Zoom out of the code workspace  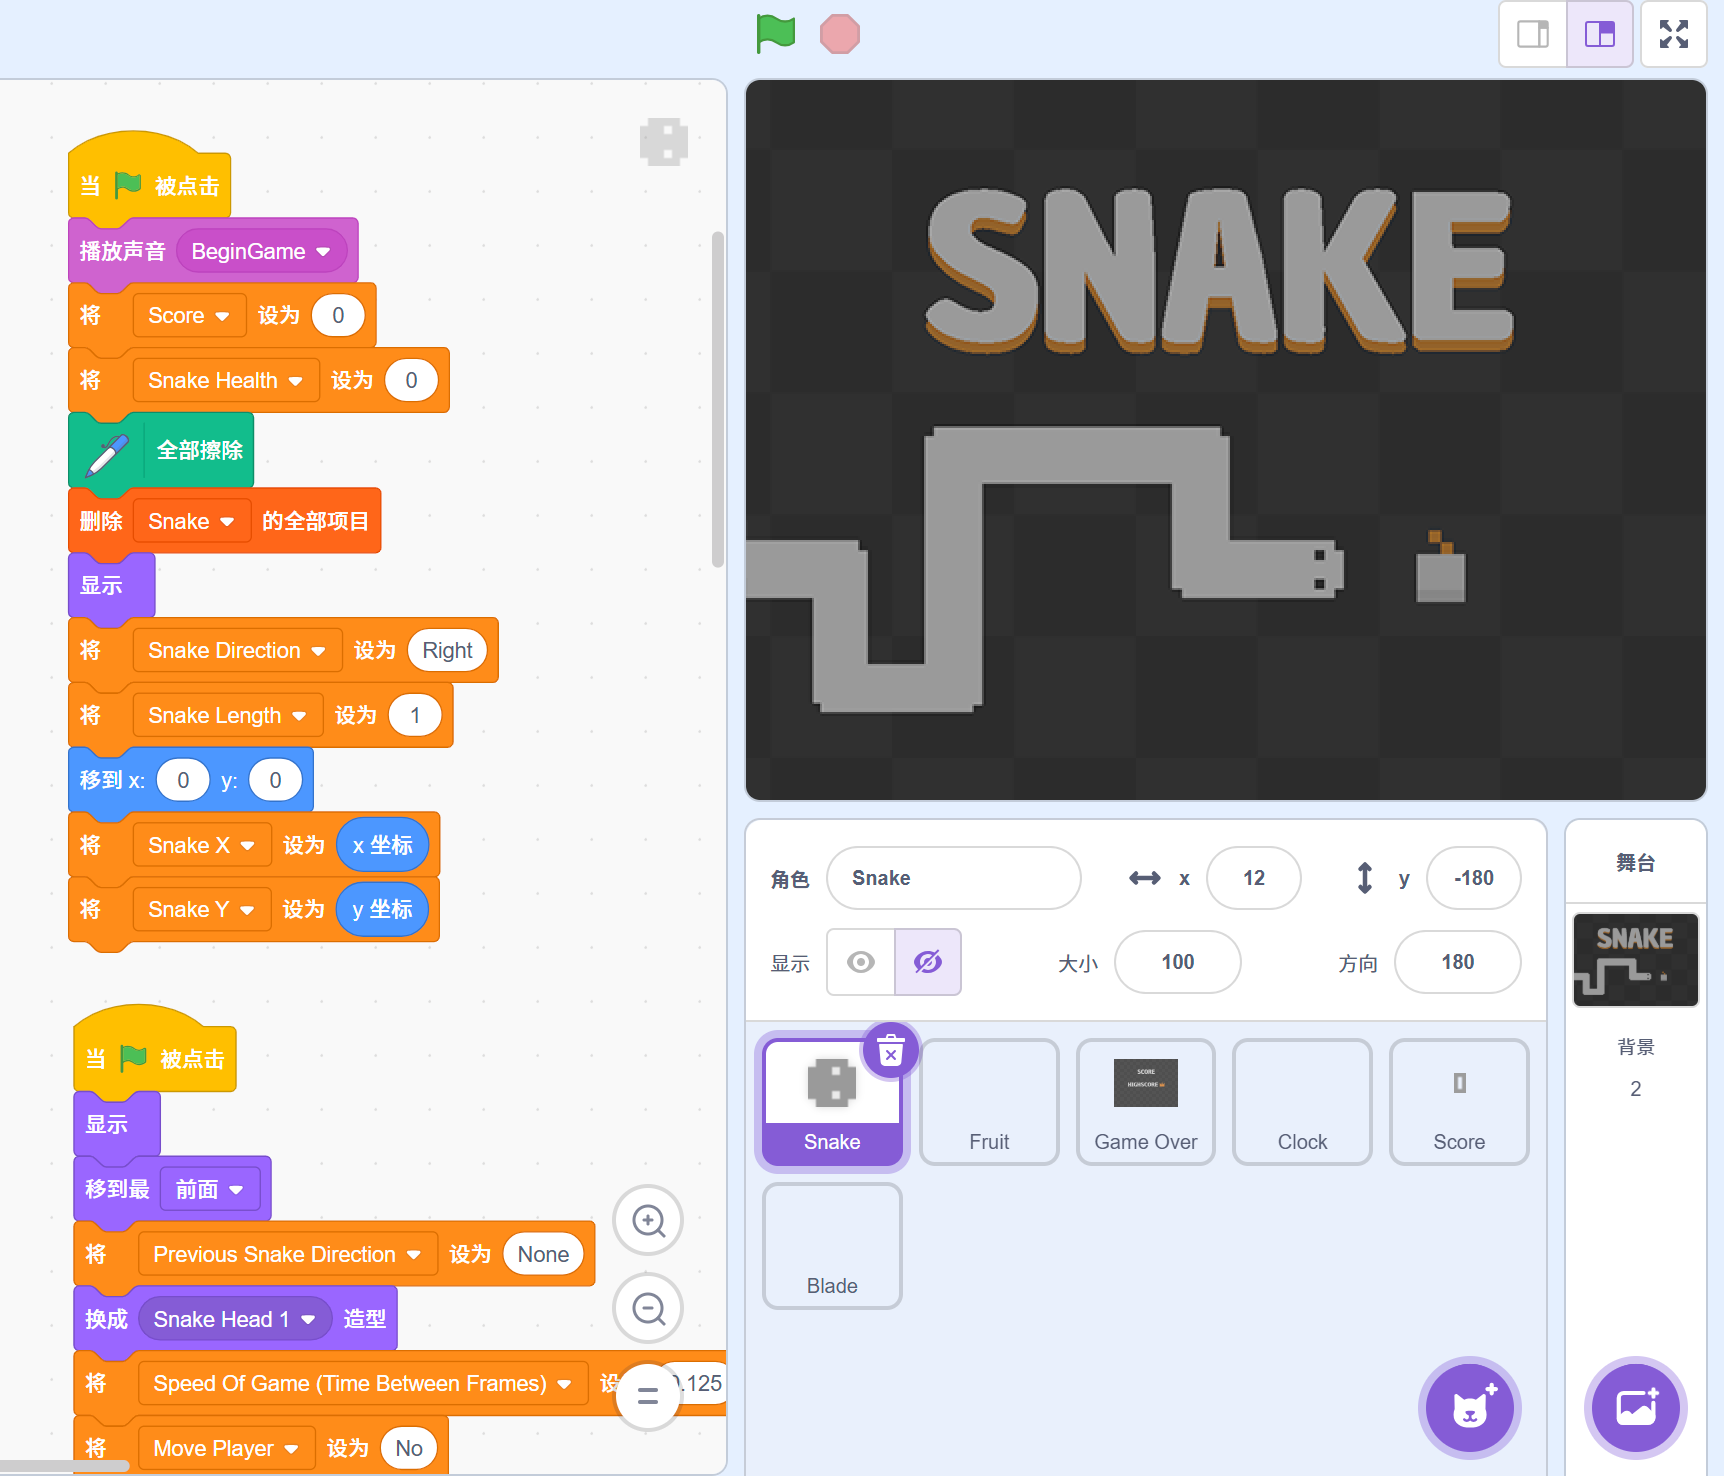pyautogui.click(x=648, y=1308)
